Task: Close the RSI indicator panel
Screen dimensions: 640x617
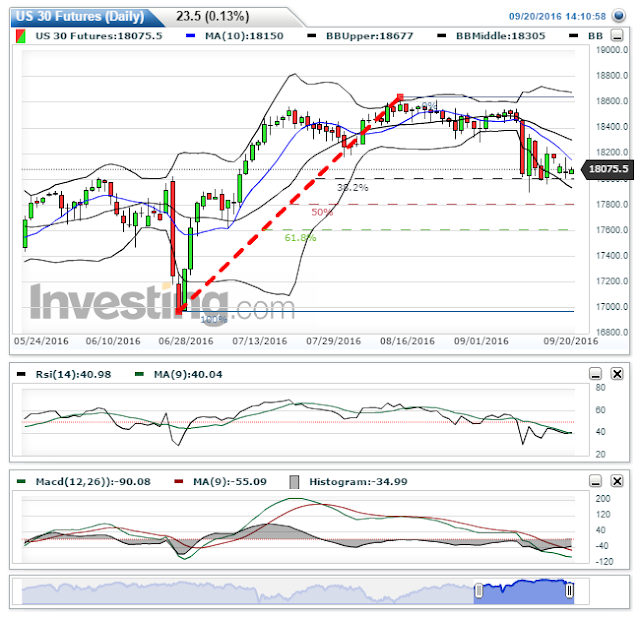Action: pos(617,374)
